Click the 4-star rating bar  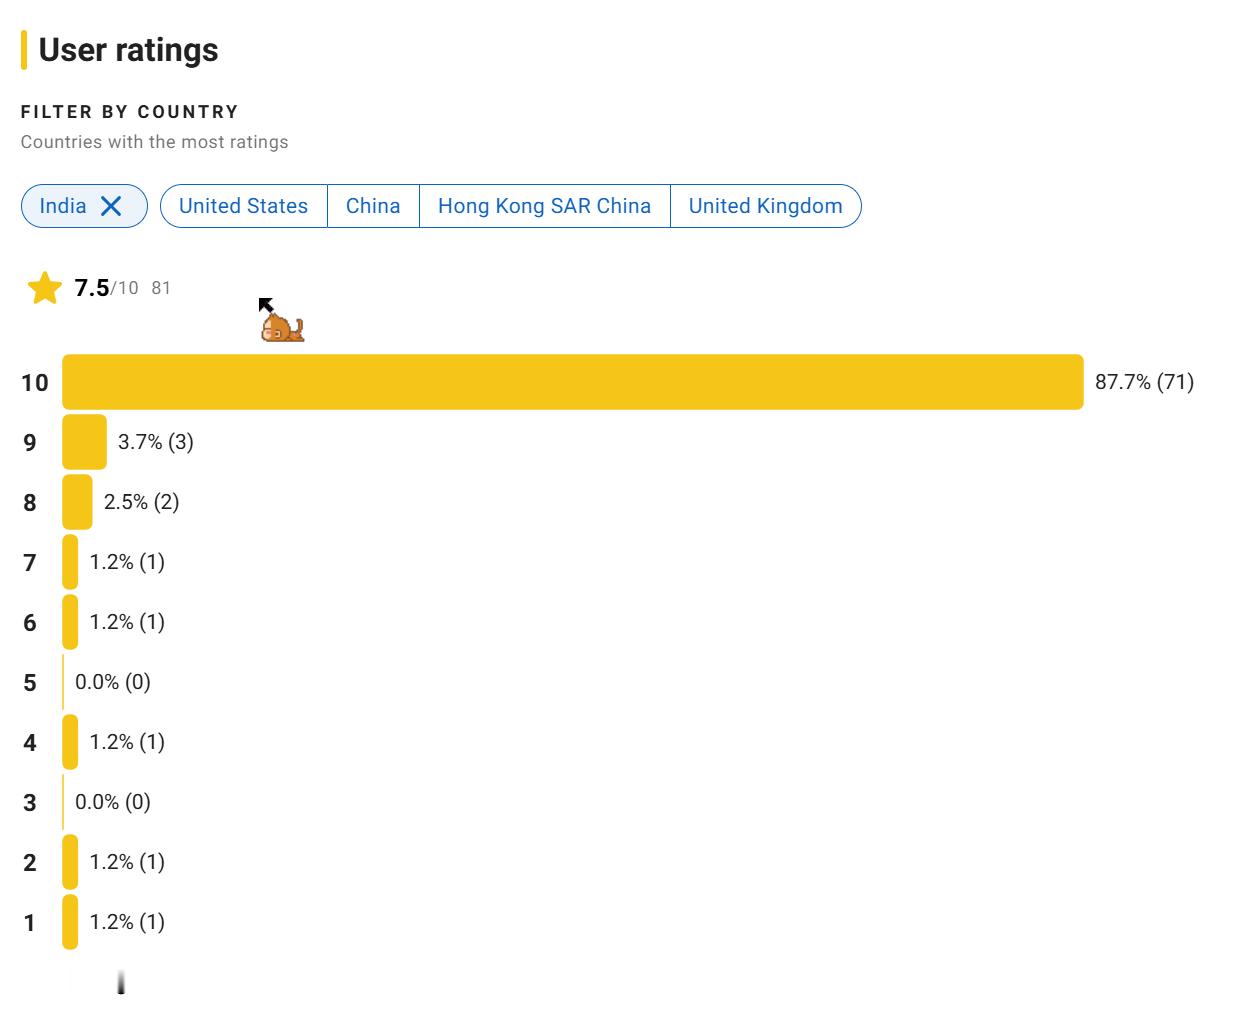click(70, 742)
